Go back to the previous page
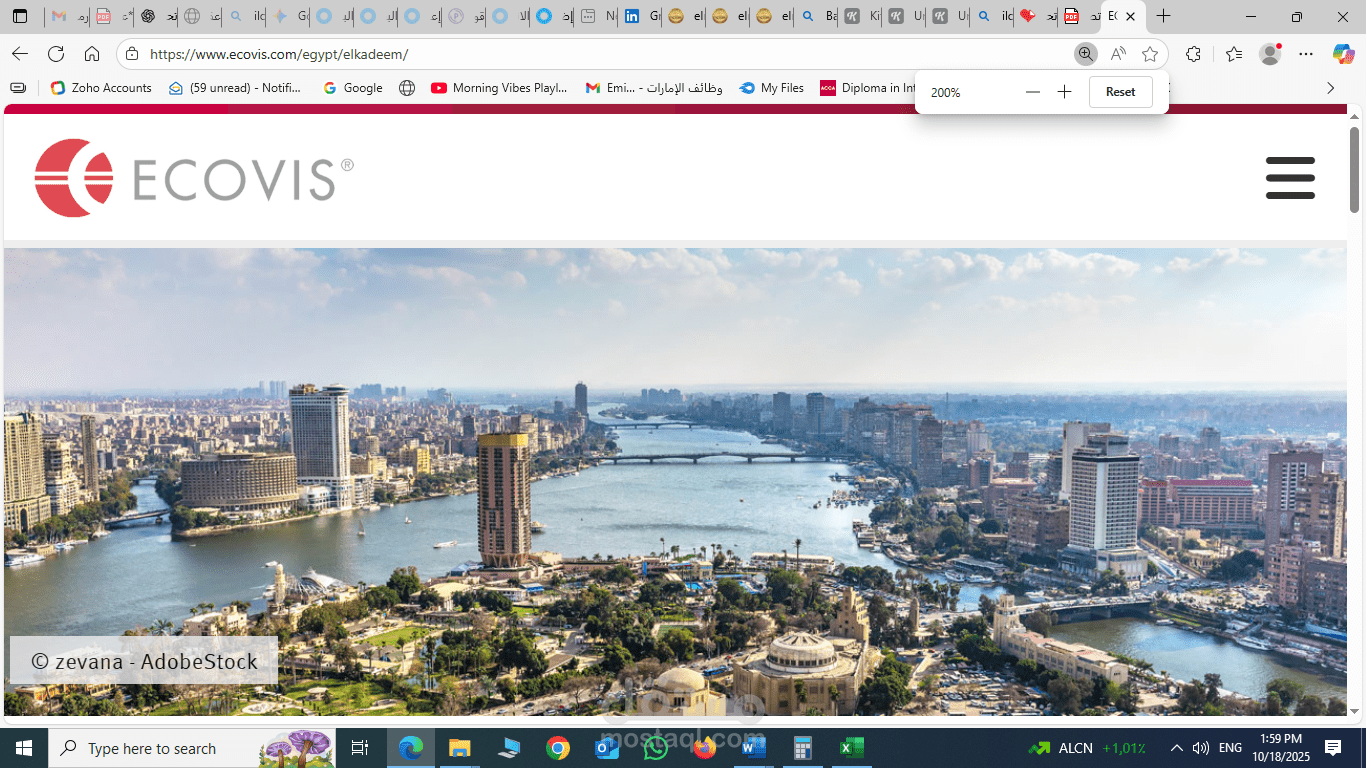 [x=20, y=54]
